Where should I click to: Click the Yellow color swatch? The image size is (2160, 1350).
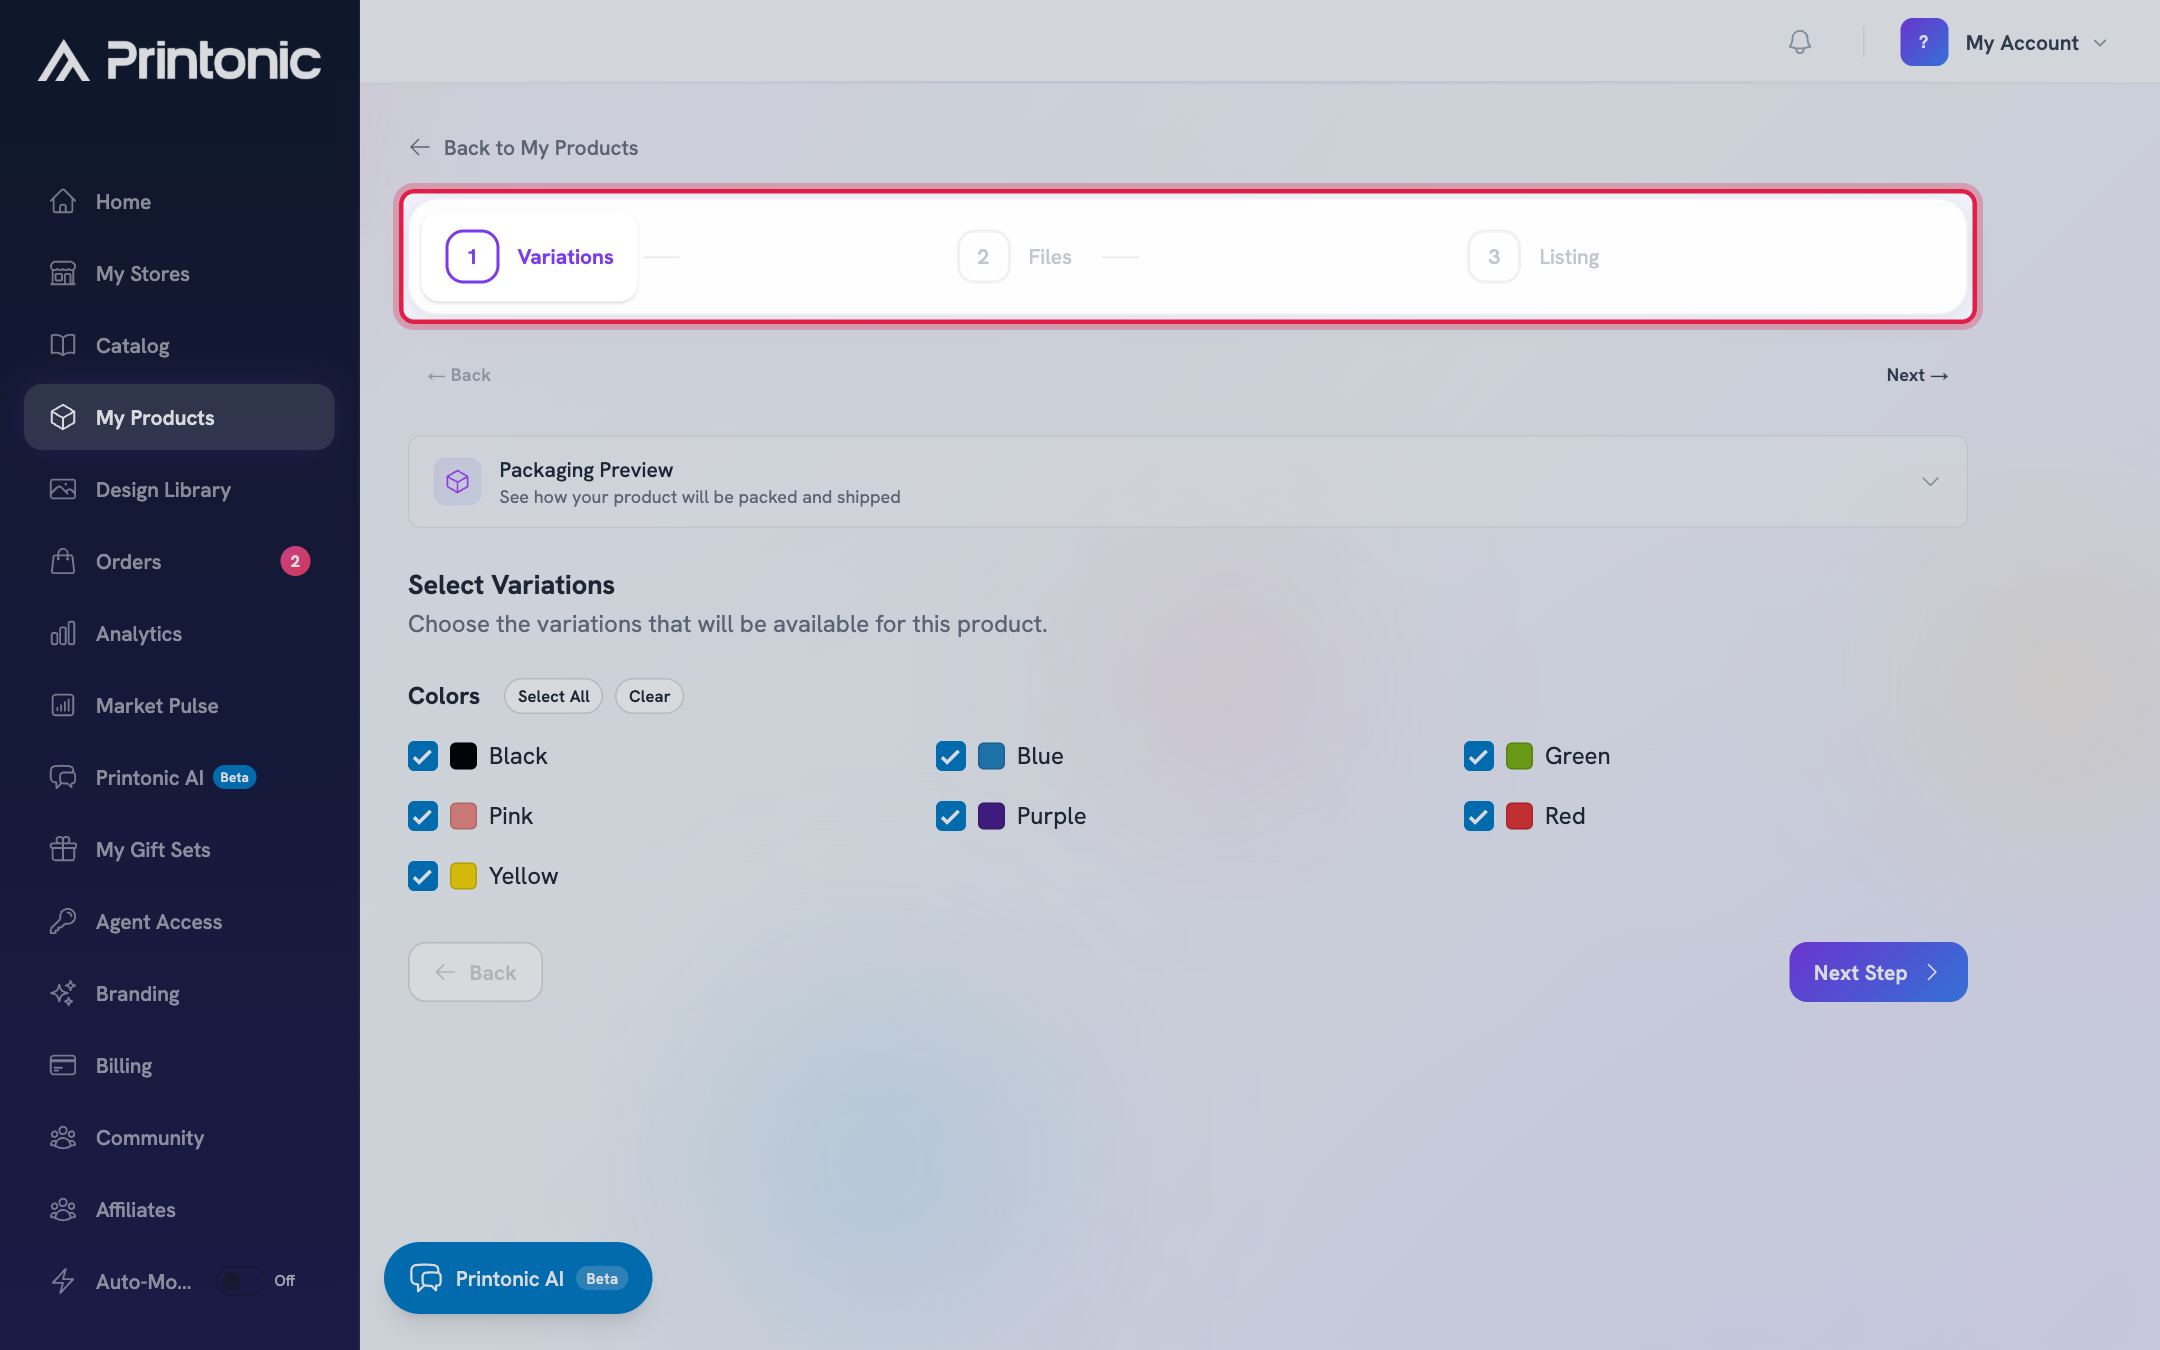[x=463, y=876]
